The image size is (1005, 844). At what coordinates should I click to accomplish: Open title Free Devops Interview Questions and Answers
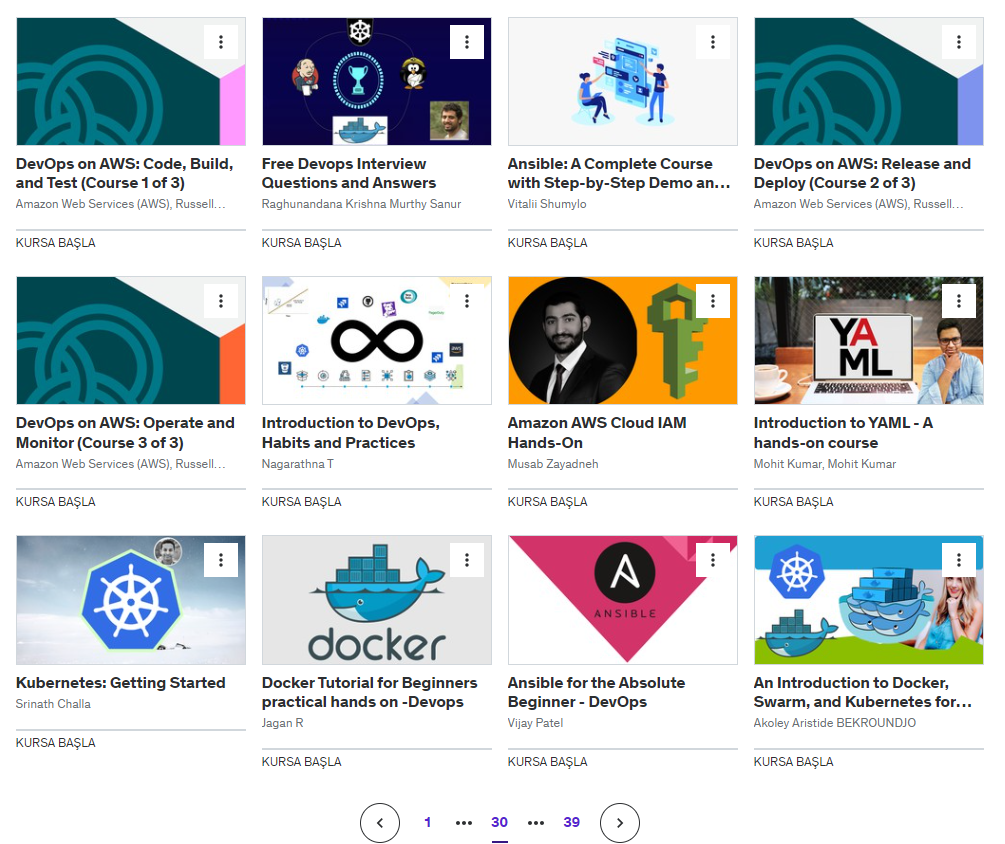point(349,174)
